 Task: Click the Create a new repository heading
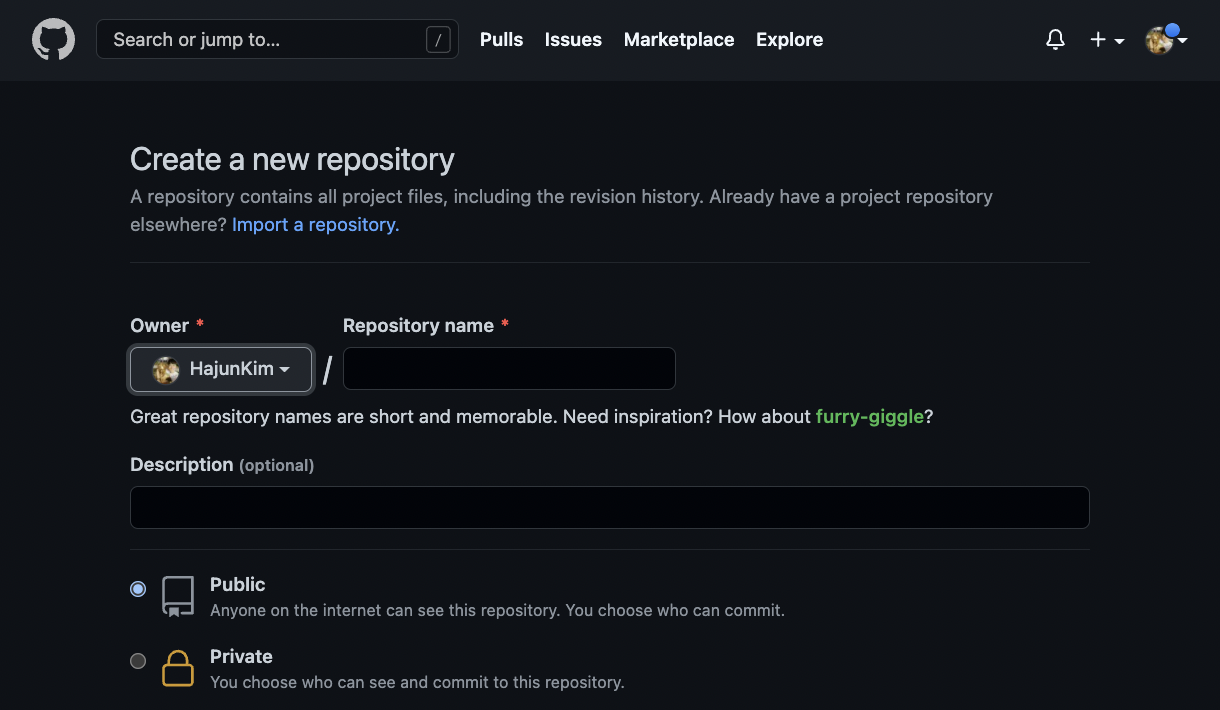[292, 159]
